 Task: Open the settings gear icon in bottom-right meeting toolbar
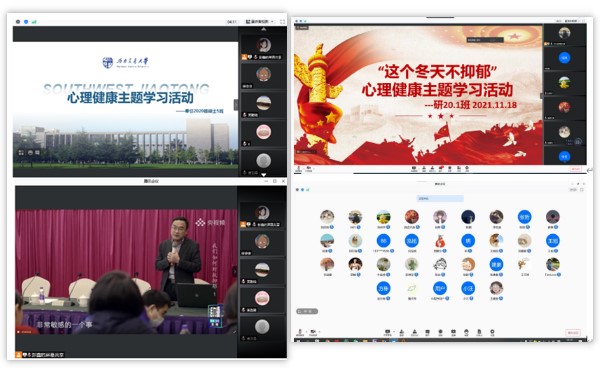click(492, 332)
